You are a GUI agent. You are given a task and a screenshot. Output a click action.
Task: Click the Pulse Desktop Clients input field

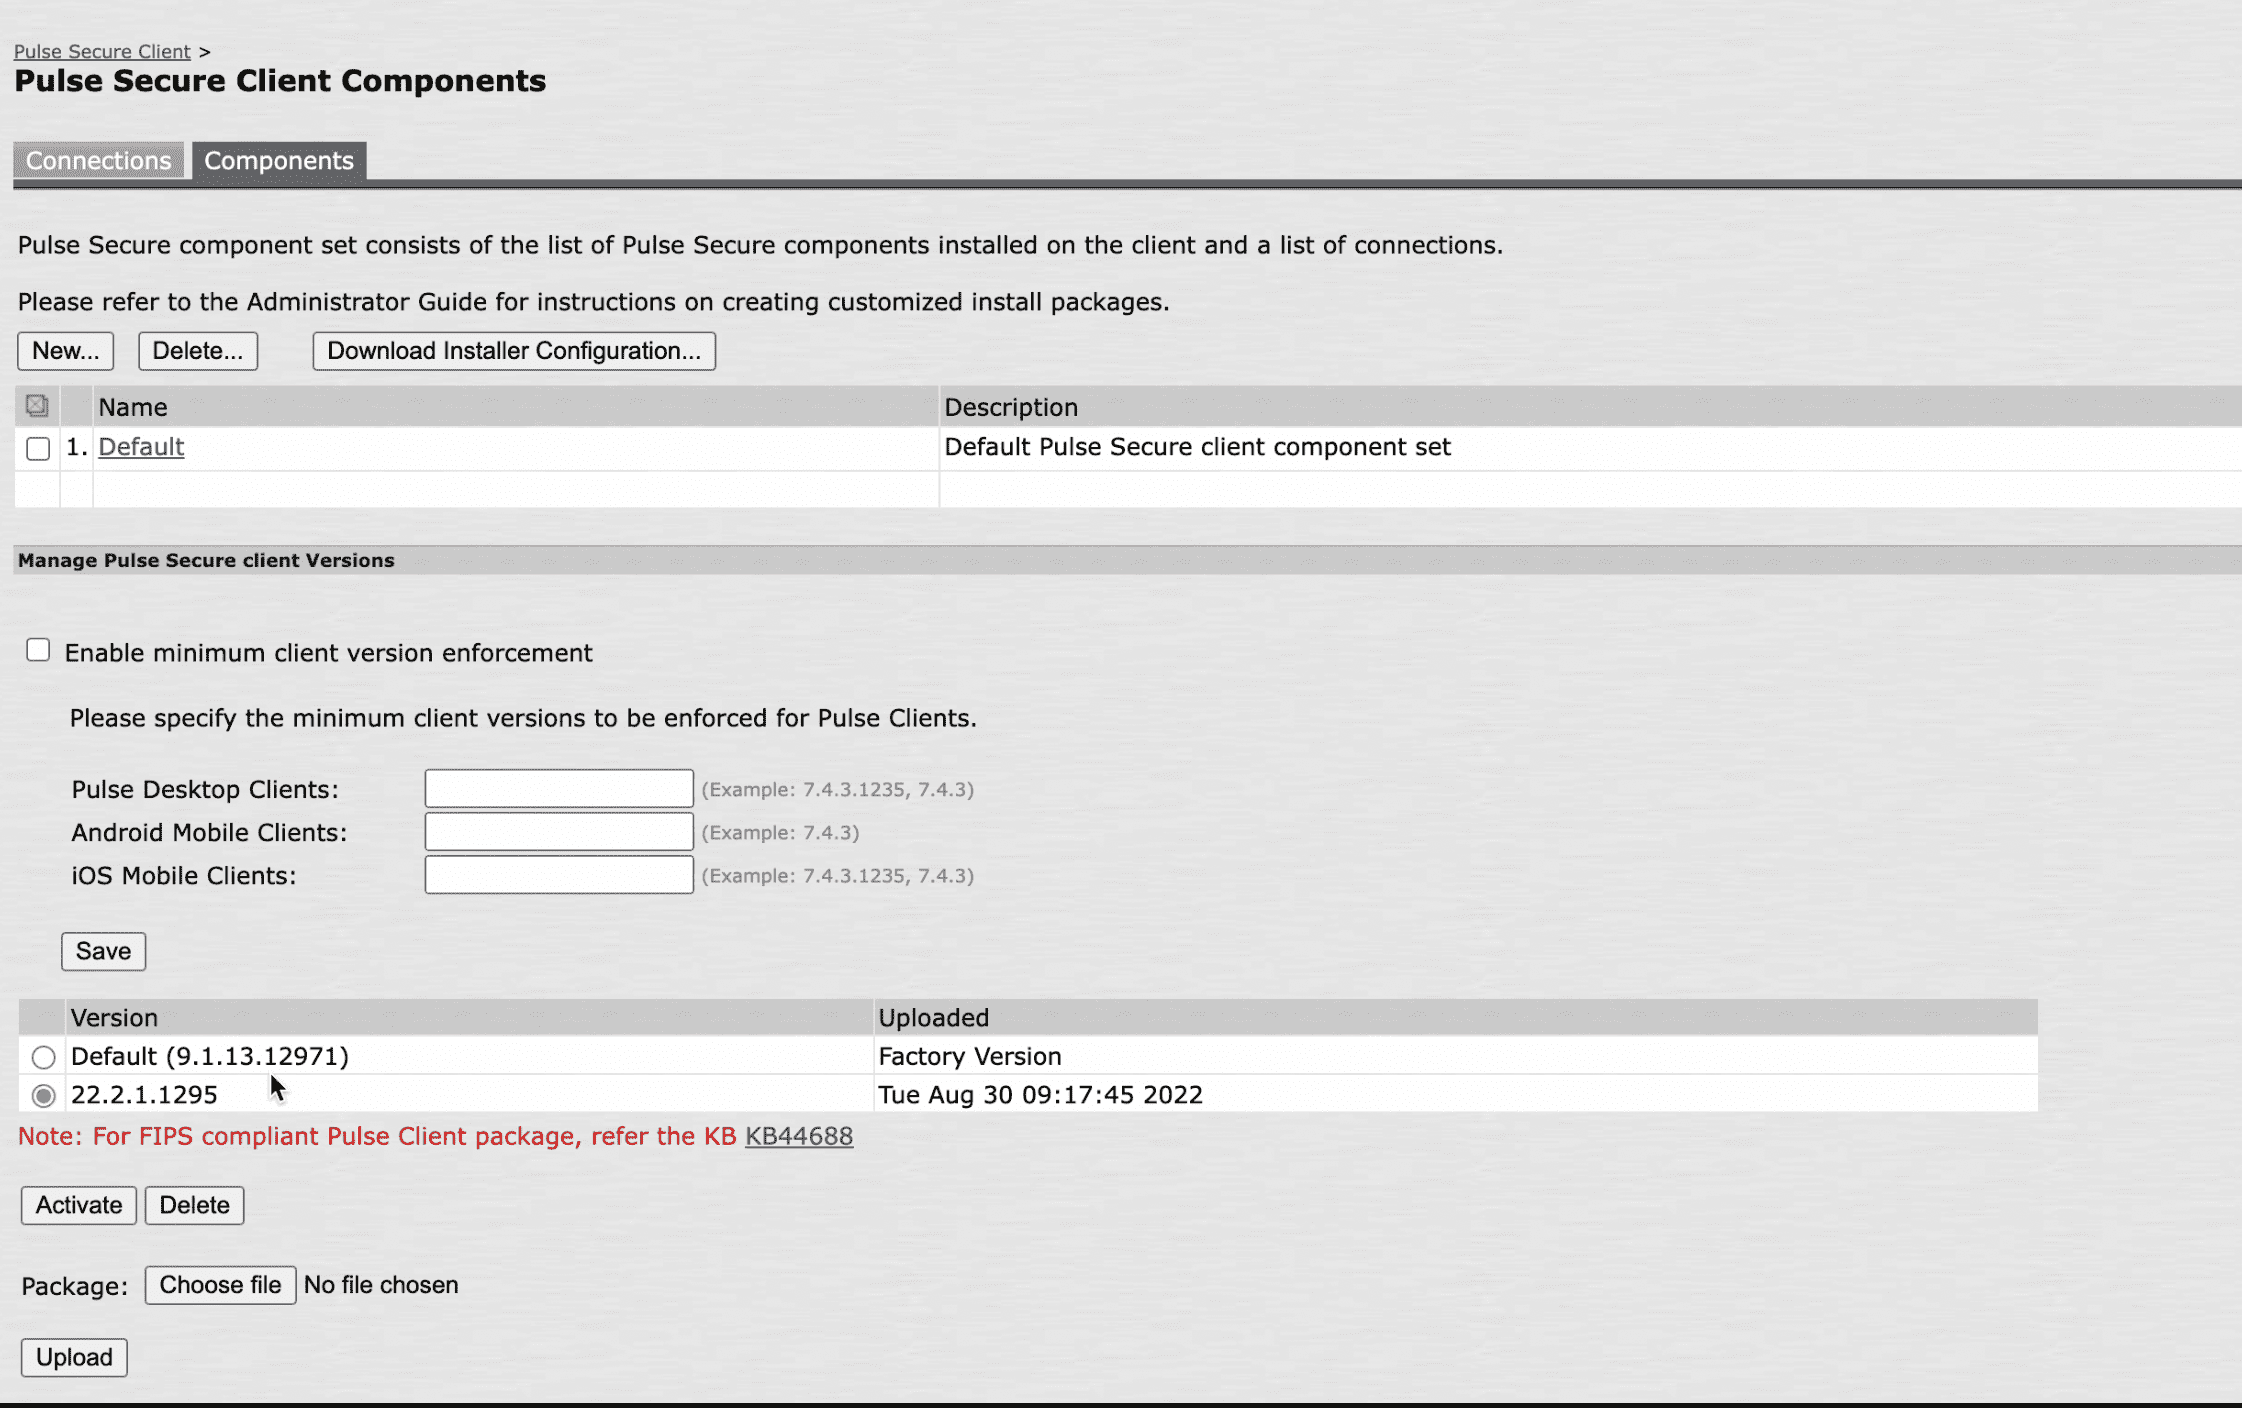point(558,788)
